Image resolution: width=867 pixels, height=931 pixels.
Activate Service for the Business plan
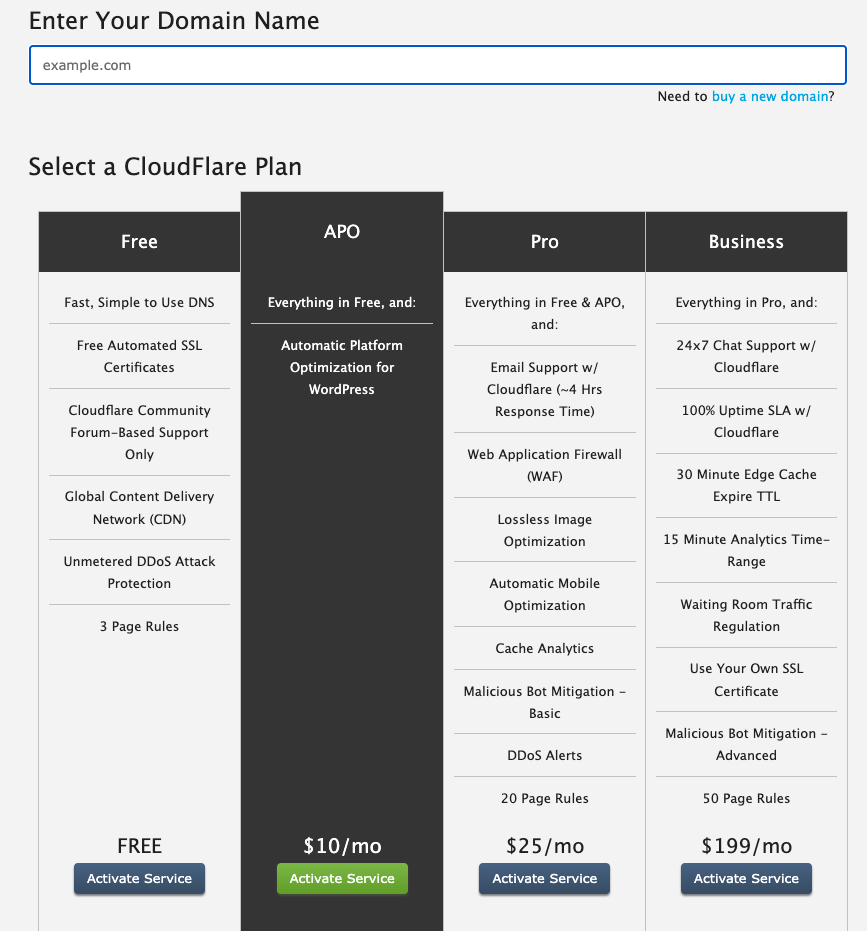pos(746,878)
